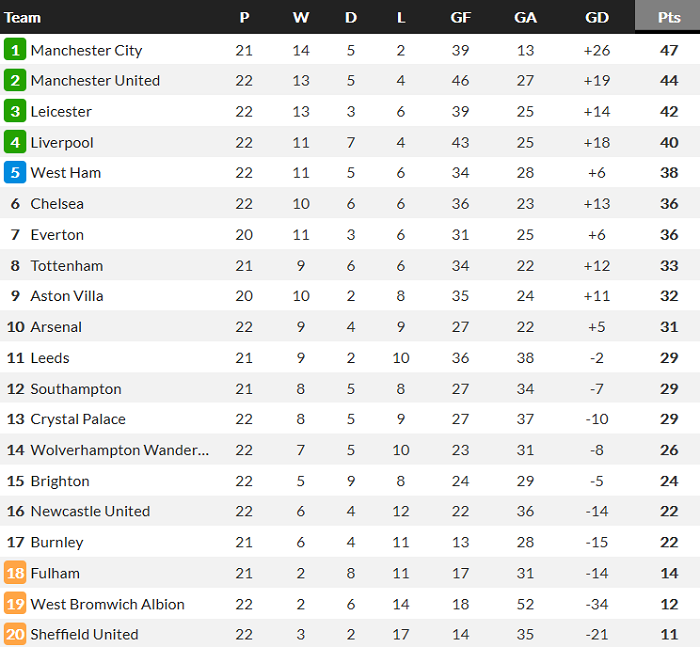Open the Chelsea team link
This screenshot has width=700, height=647.
(x=57, y=204)
